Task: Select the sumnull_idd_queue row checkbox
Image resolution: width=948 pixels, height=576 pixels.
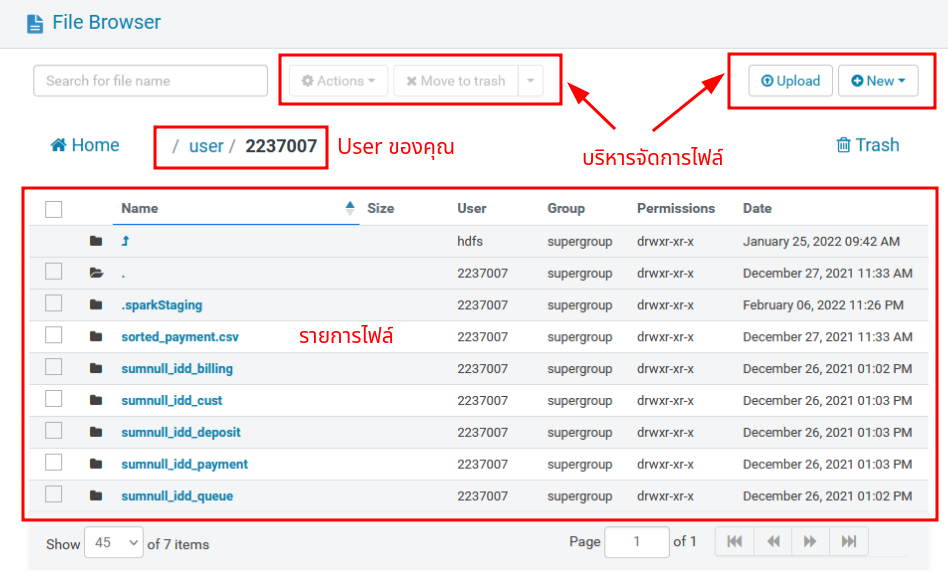Action: coord(54,494)
